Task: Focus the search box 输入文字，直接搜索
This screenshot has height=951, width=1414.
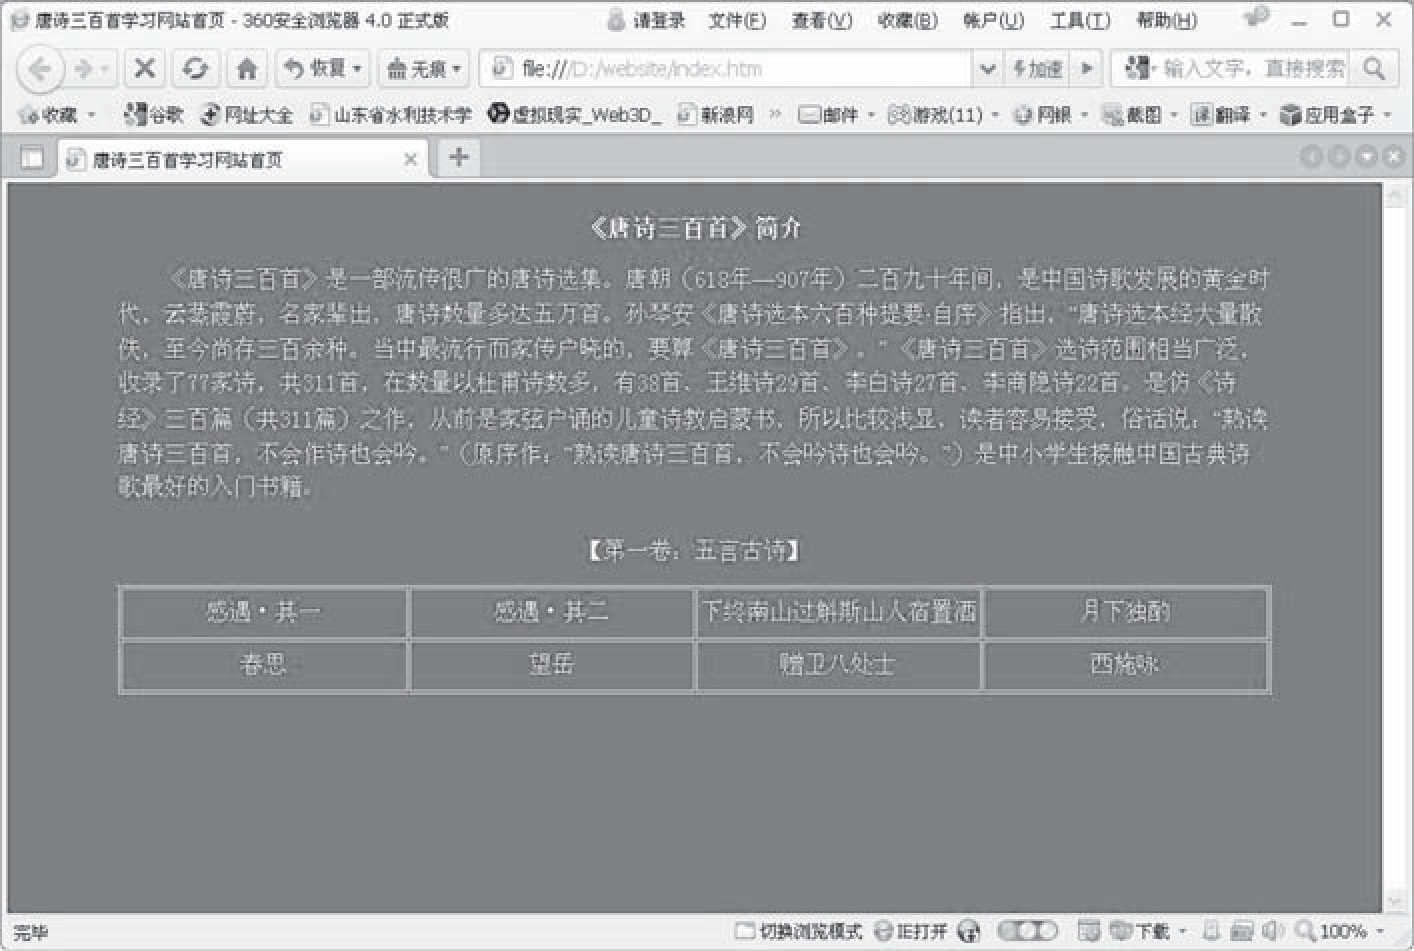Action: coord(1253,68)
